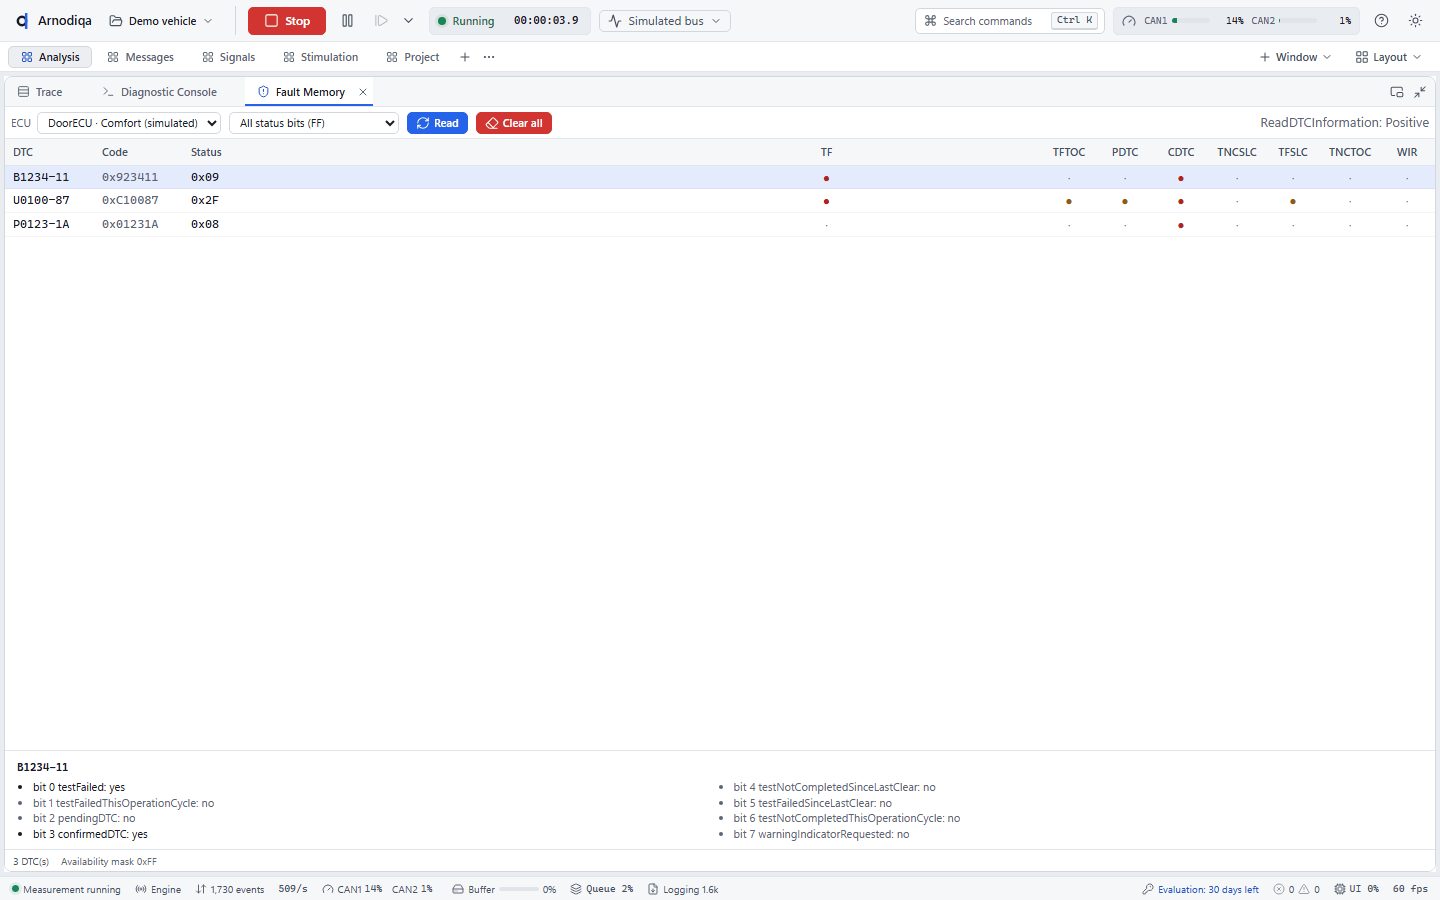Open the Demo vehicle project dropdown
Screen dimensions: 1440x900
[161, 21]
